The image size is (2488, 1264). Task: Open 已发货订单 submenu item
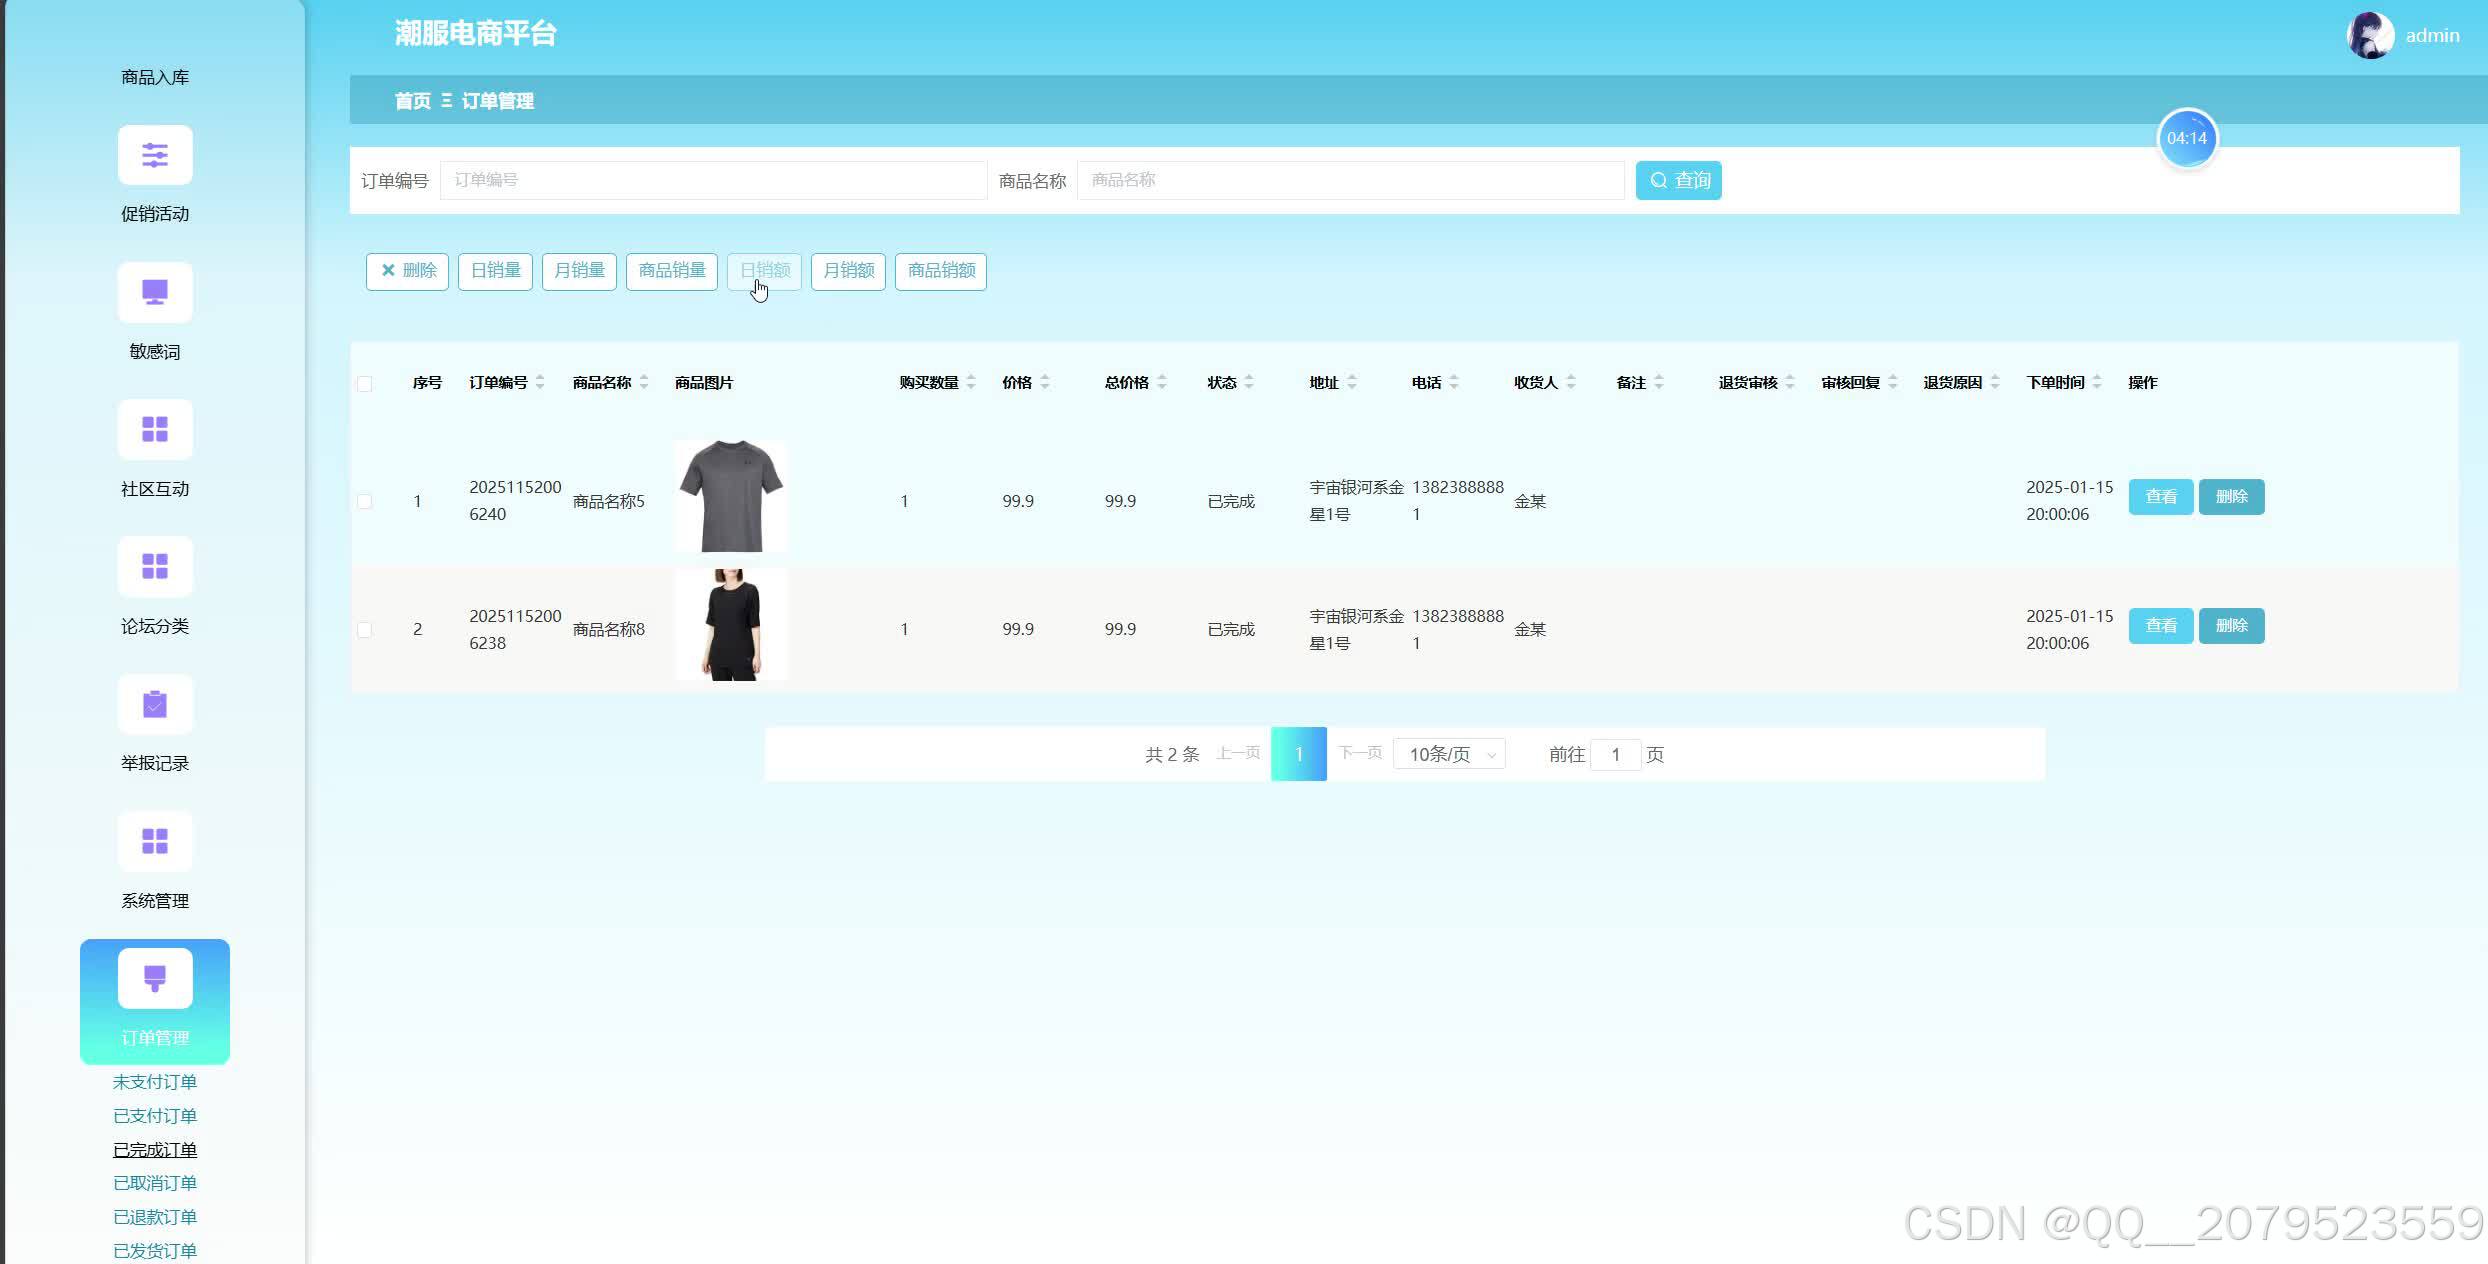click(155, 1251)
